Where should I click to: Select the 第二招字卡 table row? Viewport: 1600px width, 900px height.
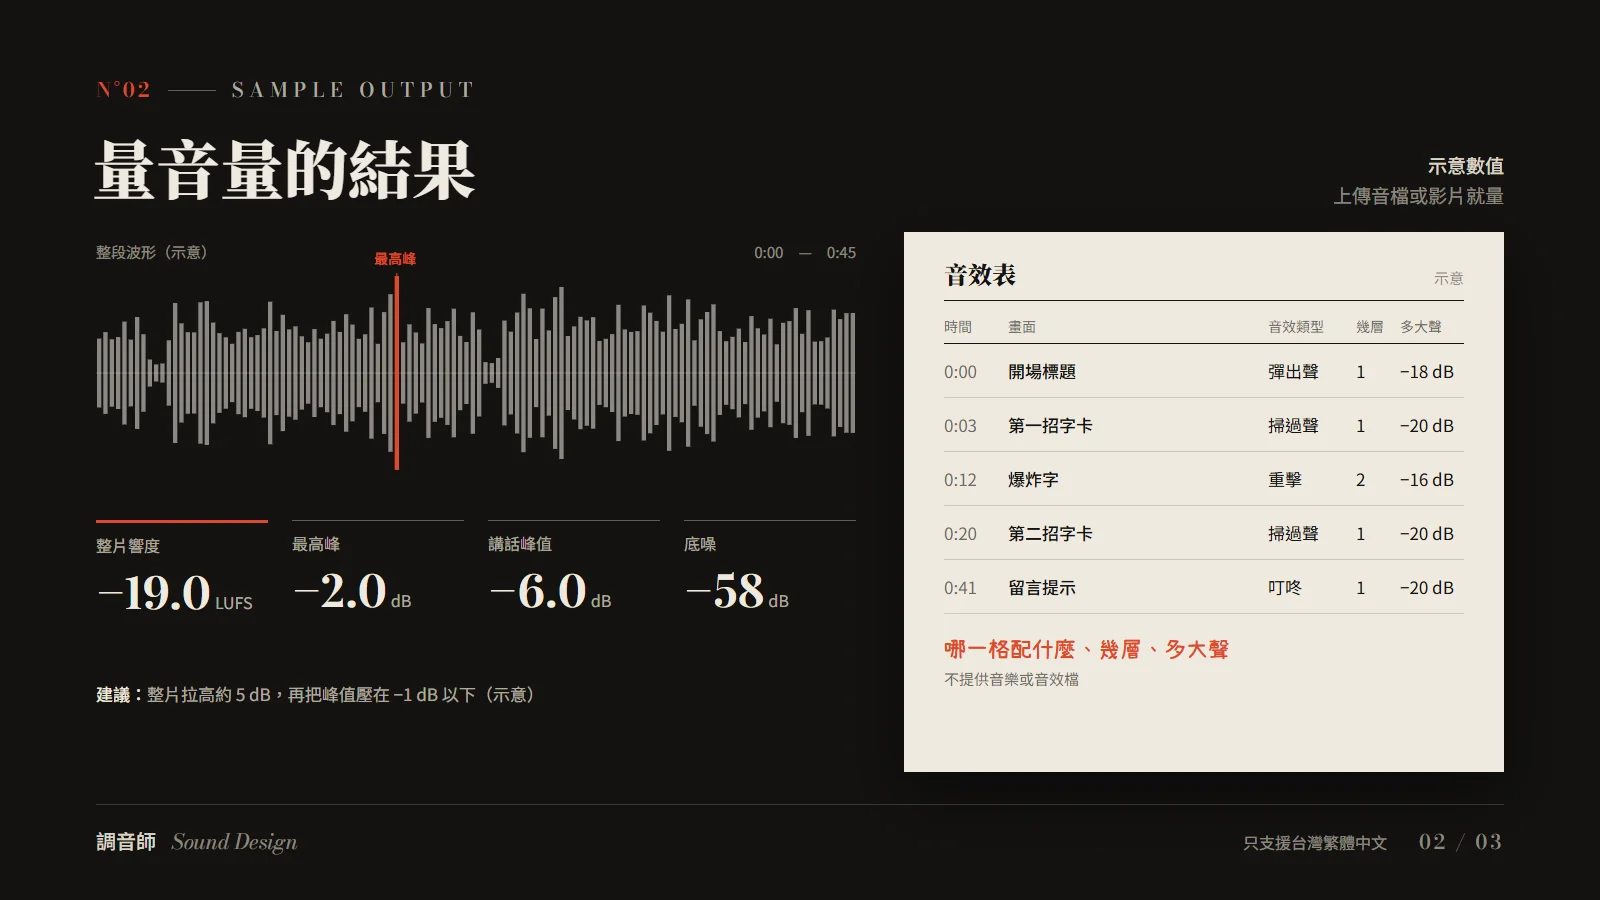1204,534
